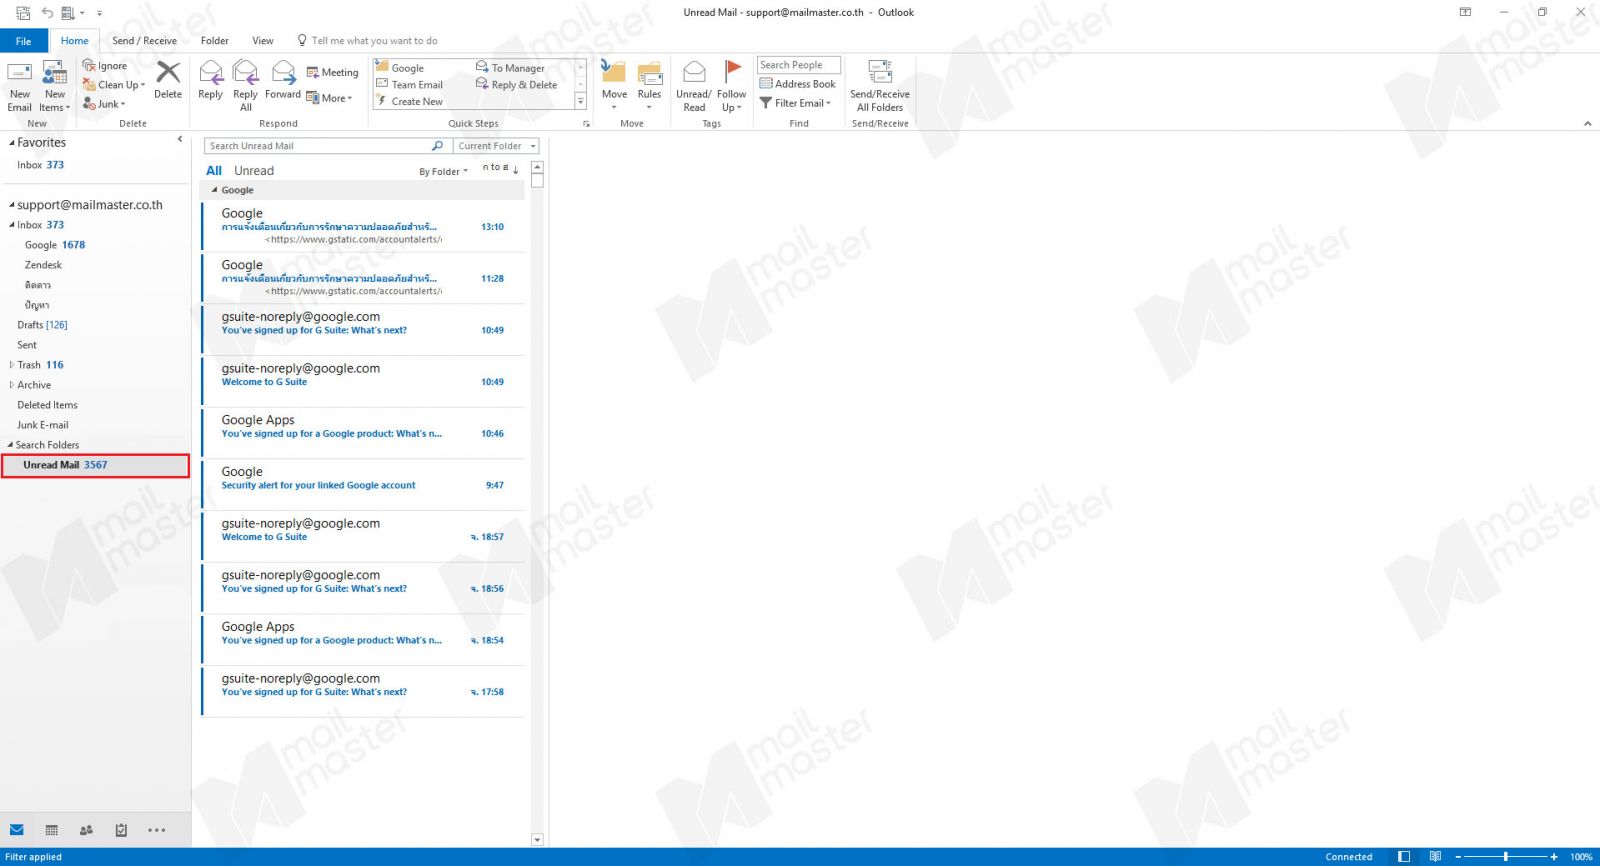The width and height of the screenshot is (1600, 866).
Task: Open the Move menu
Action: click(x=614, y=86)
